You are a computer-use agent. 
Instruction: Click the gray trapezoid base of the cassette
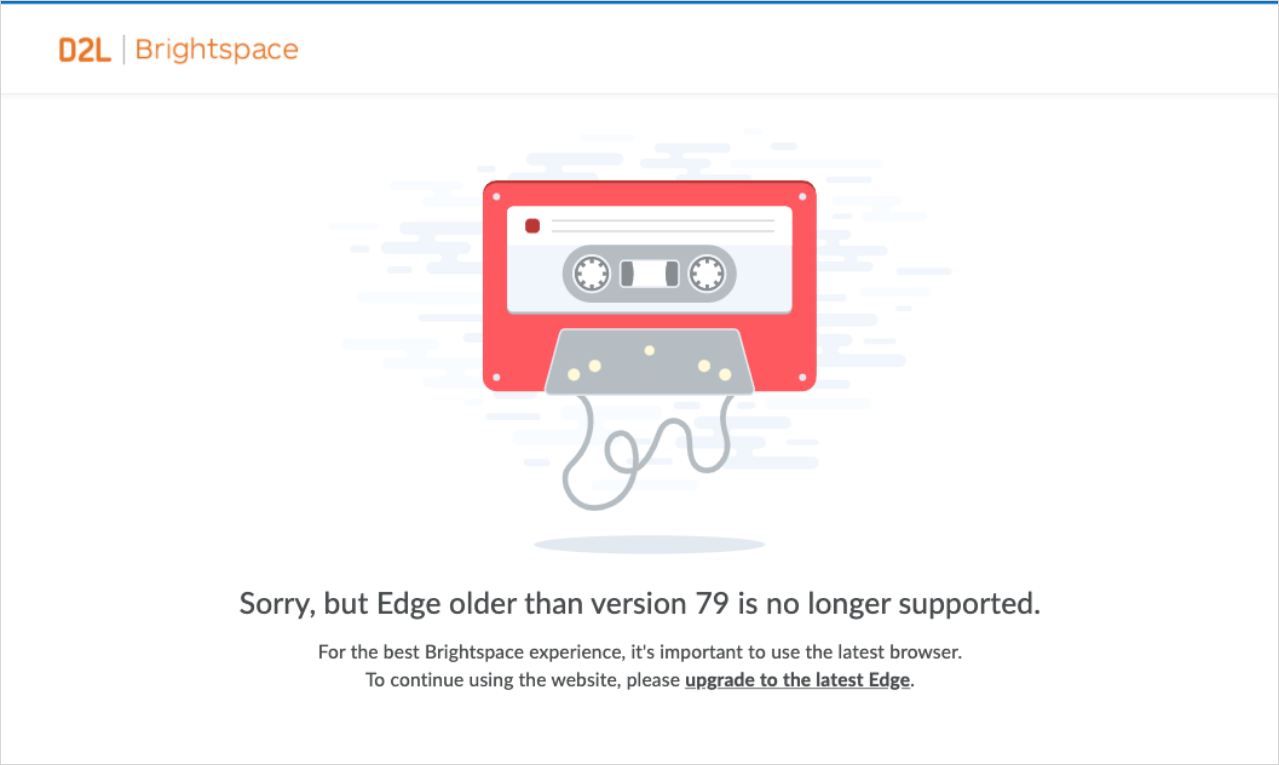pyautogui.click(x=649, y=361)
